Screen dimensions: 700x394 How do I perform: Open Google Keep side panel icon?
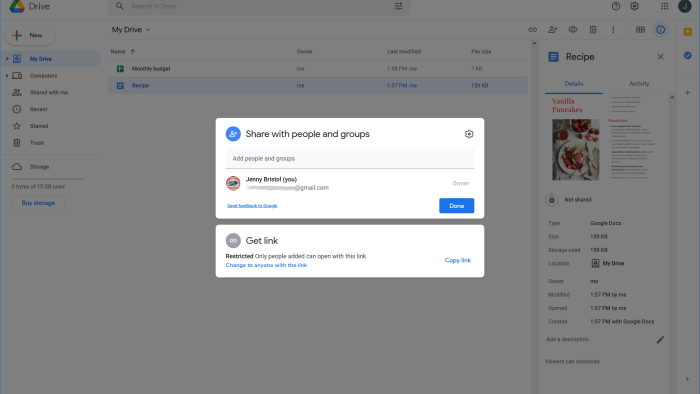click(688, 32)
